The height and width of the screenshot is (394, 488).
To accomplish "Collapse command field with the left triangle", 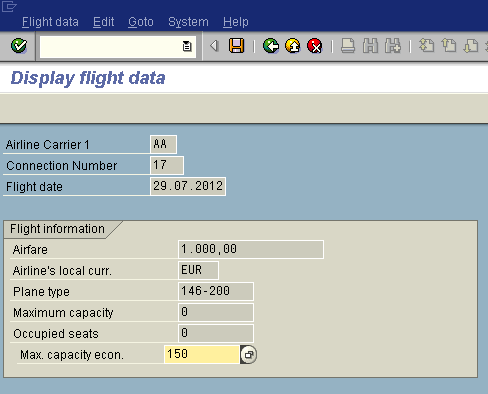I will 214,46.
